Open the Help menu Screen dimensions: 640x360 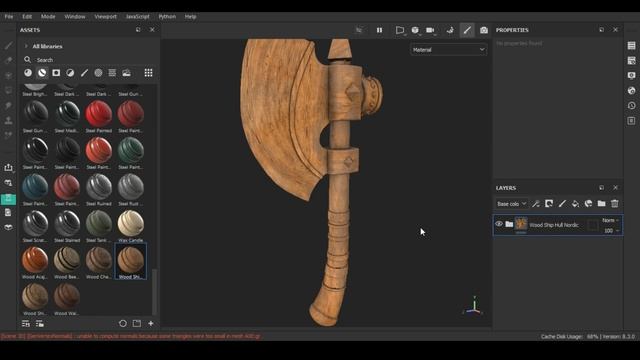click(190, 17)
